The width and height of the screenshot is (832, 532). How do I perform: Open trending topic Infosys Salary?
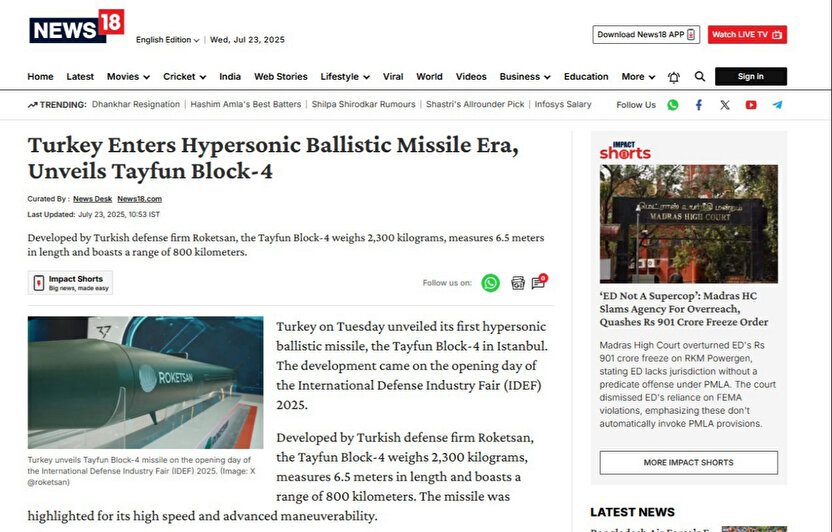pyautogui.click(x=563, y=104)
